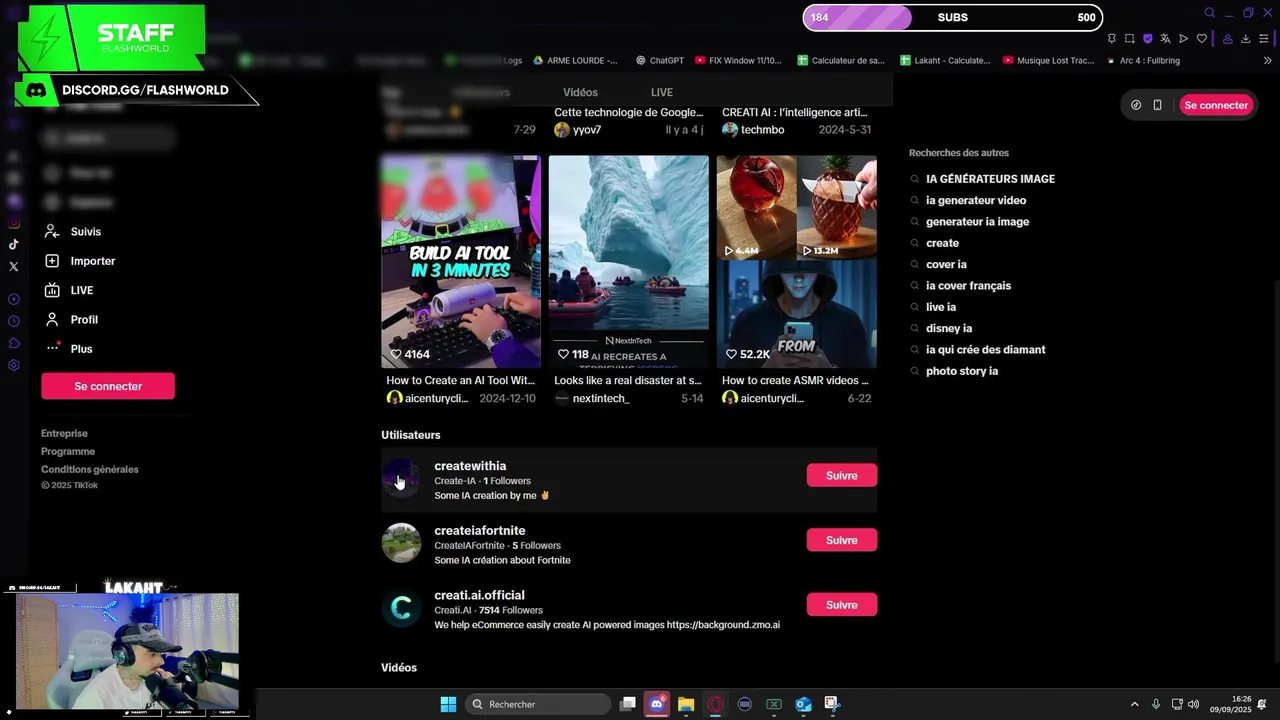Switch to the LIVE search tab
Screen dimensions: 1280x720
(662, 92)
